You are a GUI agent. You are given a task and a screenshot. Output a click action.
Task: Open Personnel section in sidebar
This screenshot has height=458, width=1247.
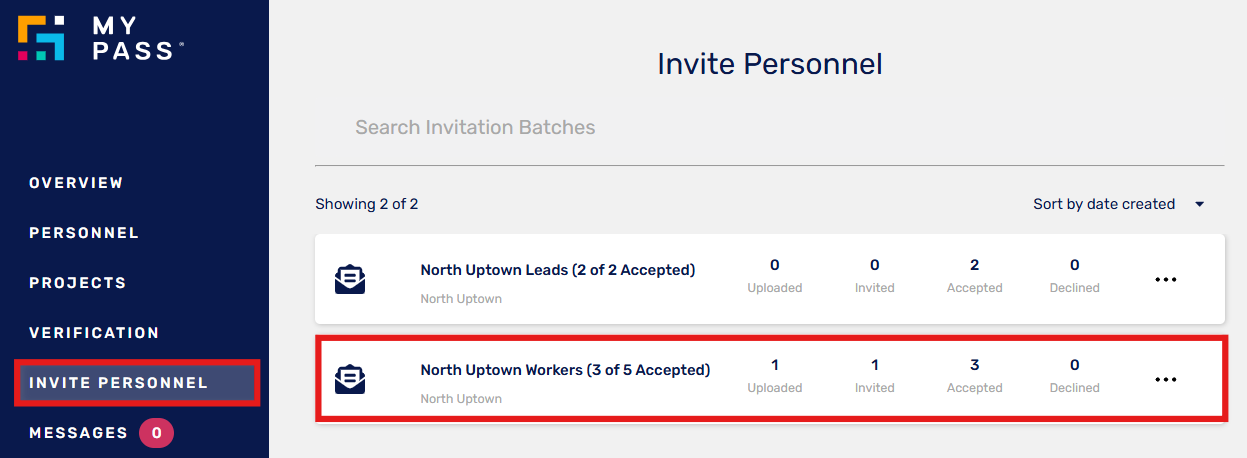point(84,233)
